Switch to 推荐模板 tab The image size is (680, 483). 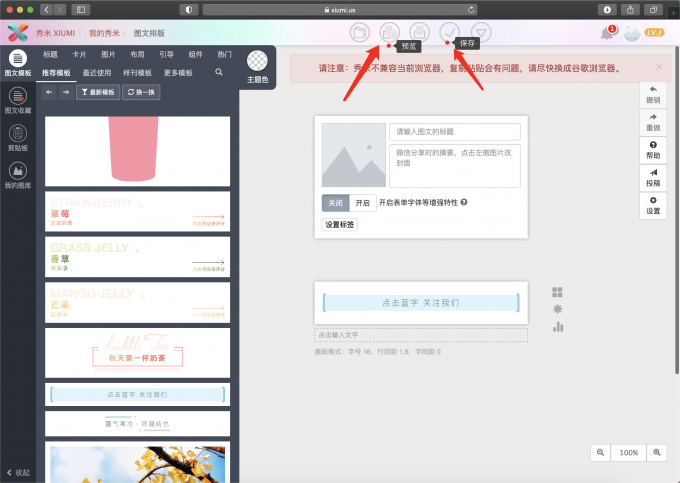[56, 73]
